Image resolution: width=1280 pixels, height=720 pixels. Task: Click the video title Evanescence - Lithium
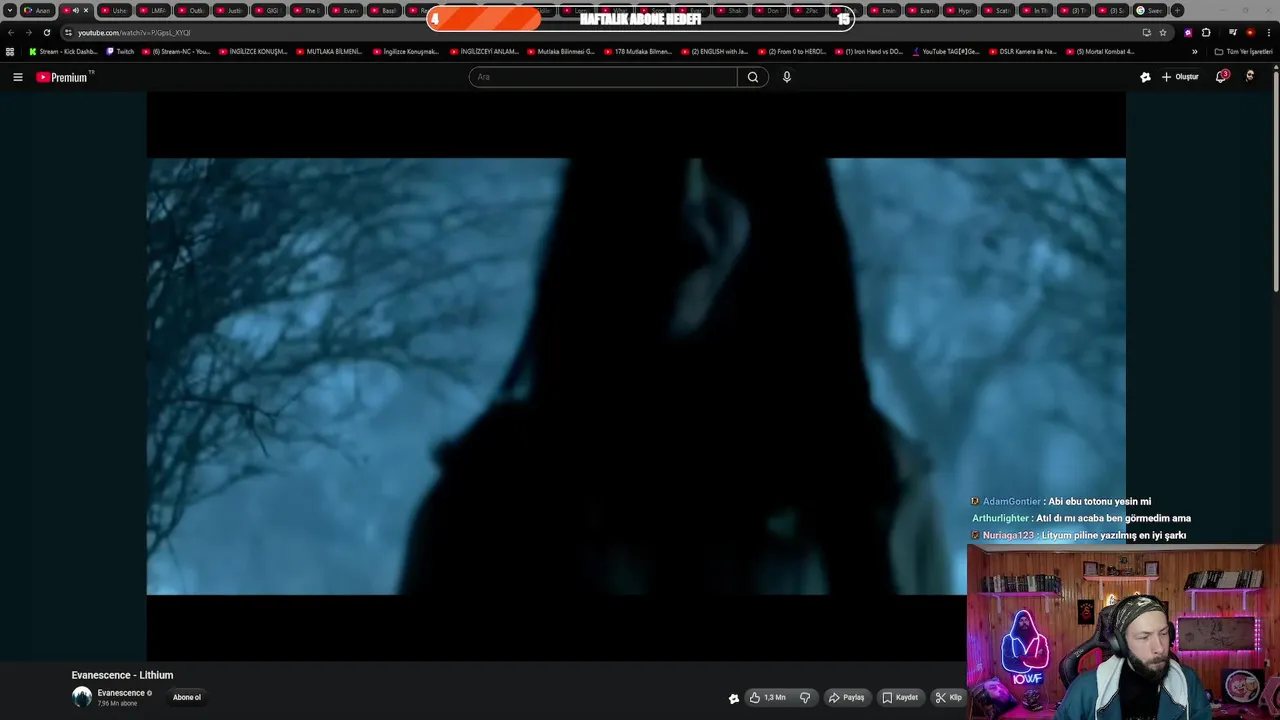pos(122,675)
